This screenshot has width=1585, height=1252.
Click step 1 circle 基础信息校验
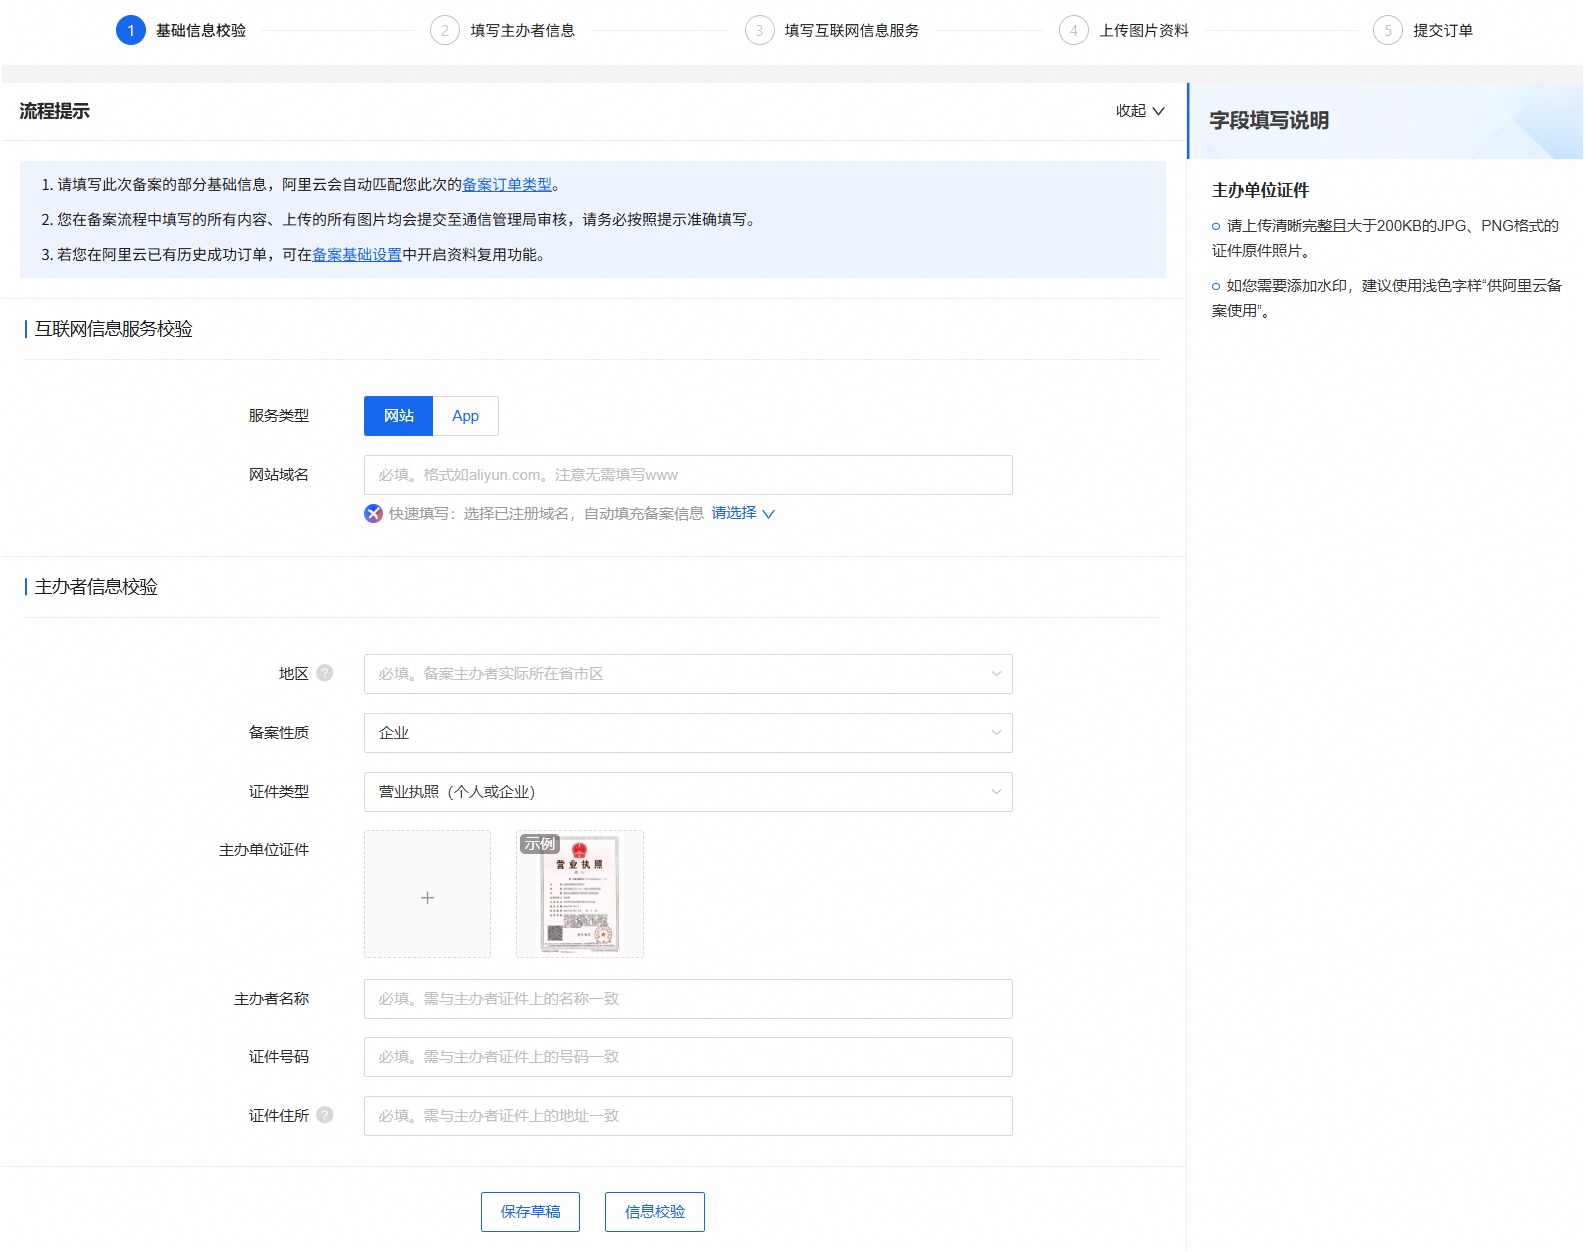click(x=131, y=31)
